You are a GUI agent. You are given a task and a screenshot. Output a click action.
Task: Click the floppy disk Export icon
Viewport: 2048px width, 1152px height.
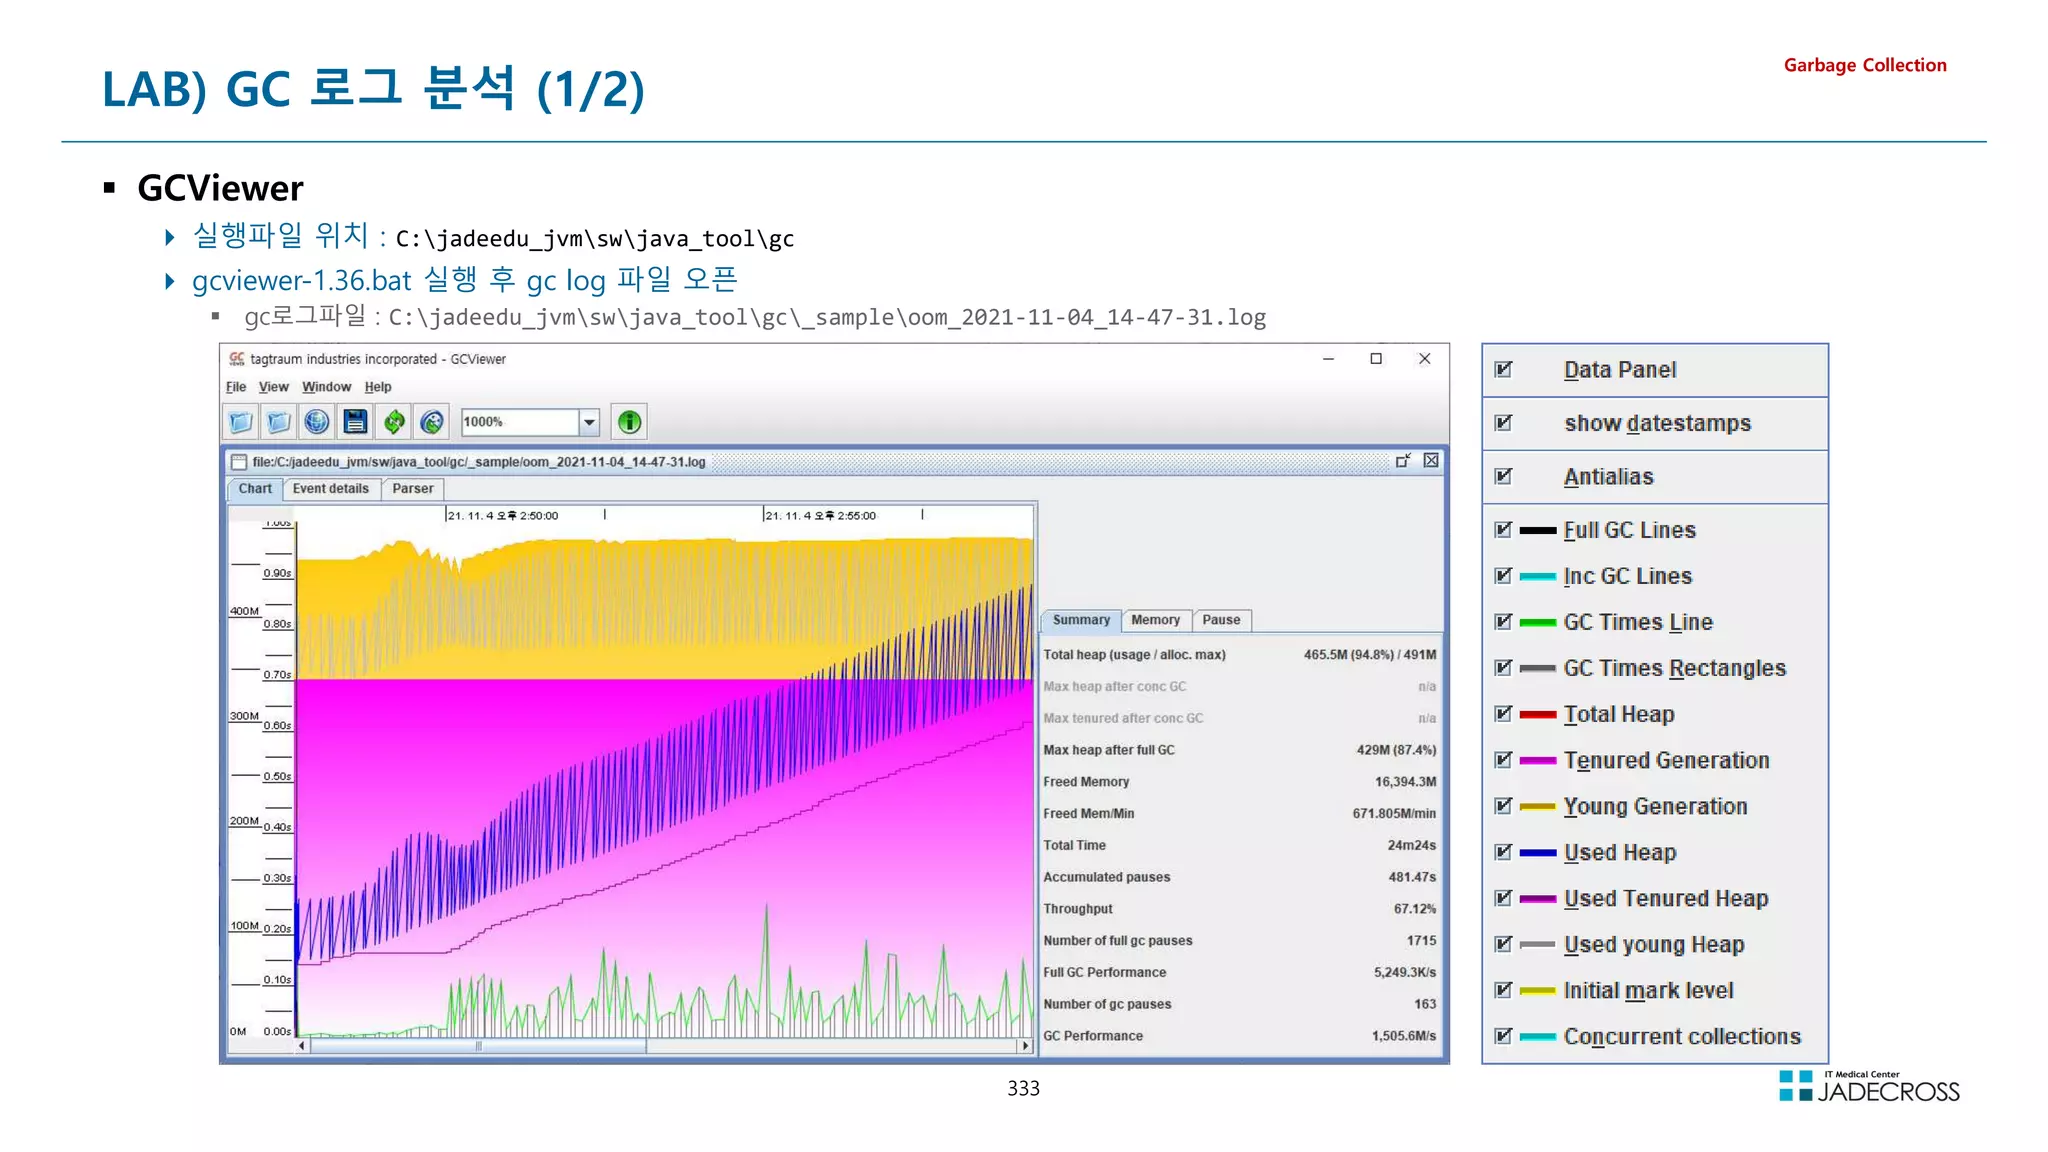click(x=355, y=422)
